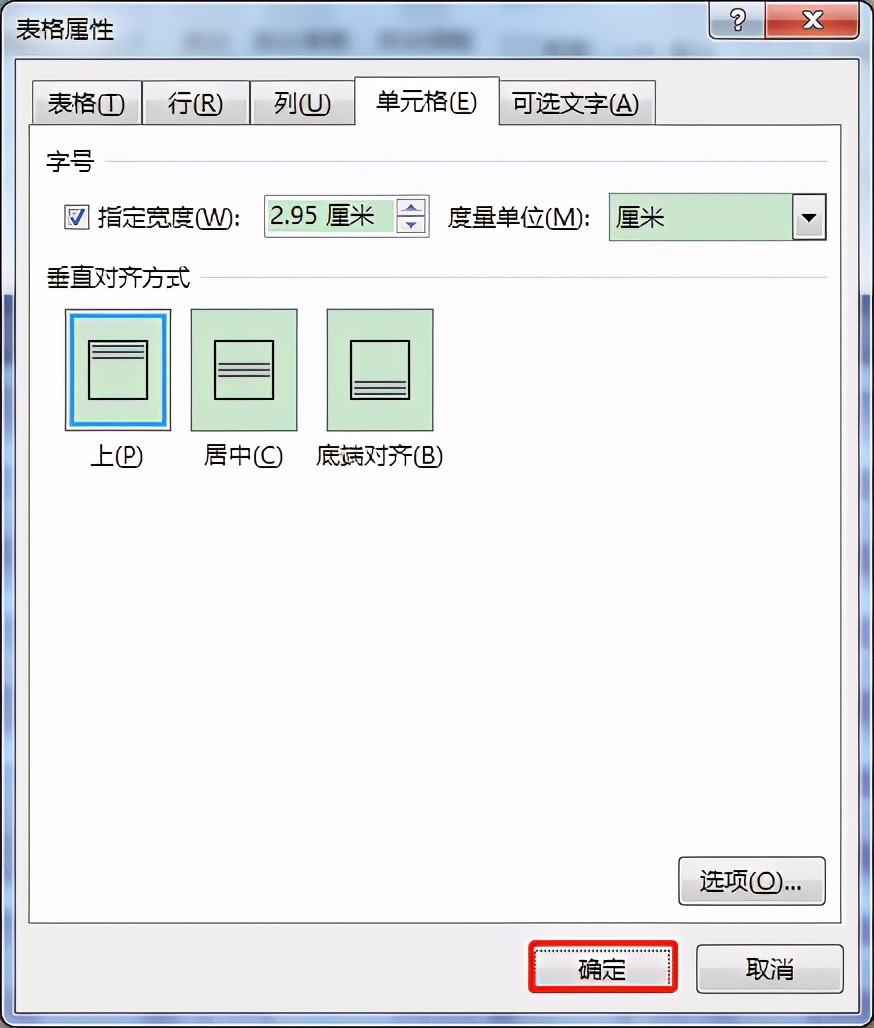Increase width with the up spinner arrow

pos(411,208)
